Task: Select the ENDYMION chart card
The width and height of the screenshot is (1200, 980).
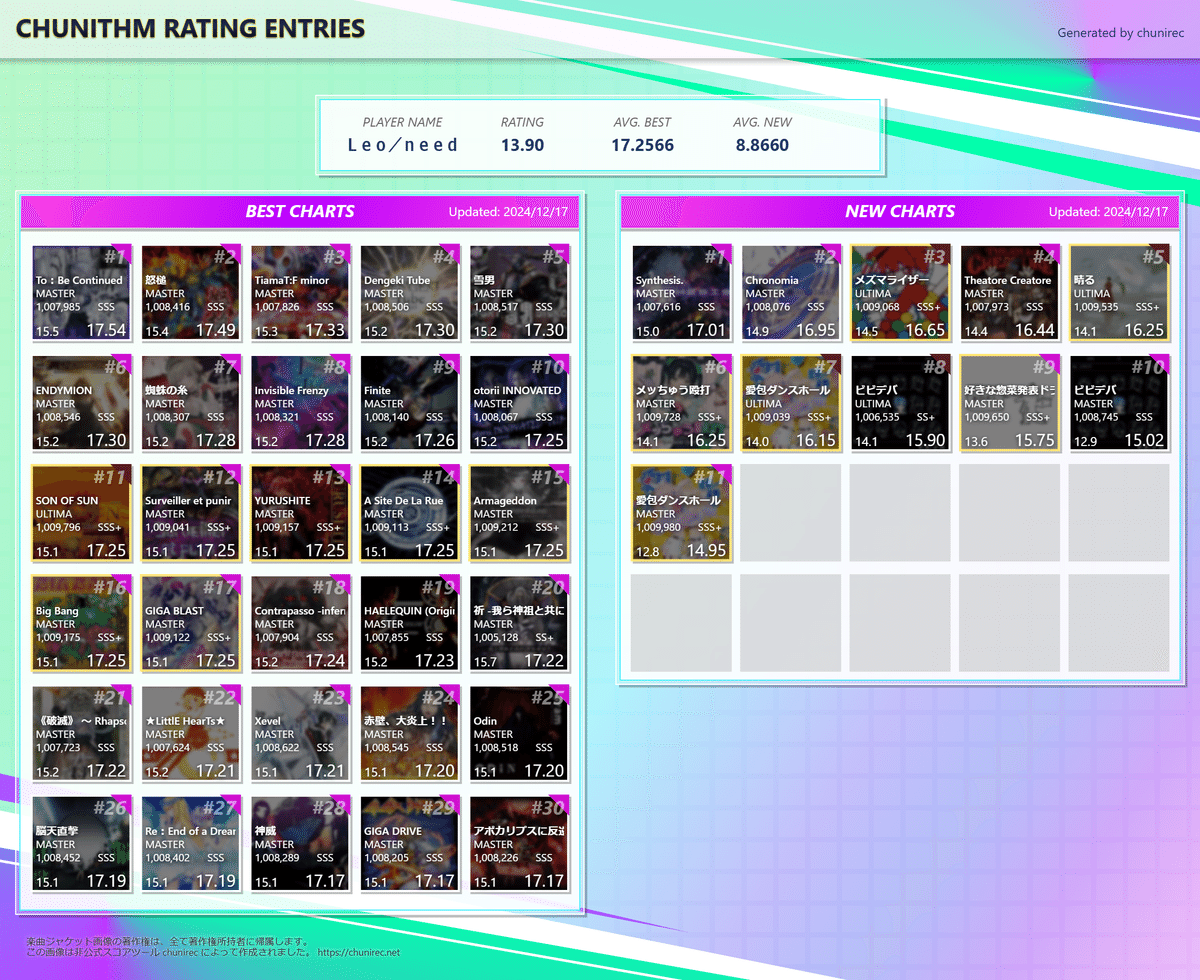Action: click(82, 403)
